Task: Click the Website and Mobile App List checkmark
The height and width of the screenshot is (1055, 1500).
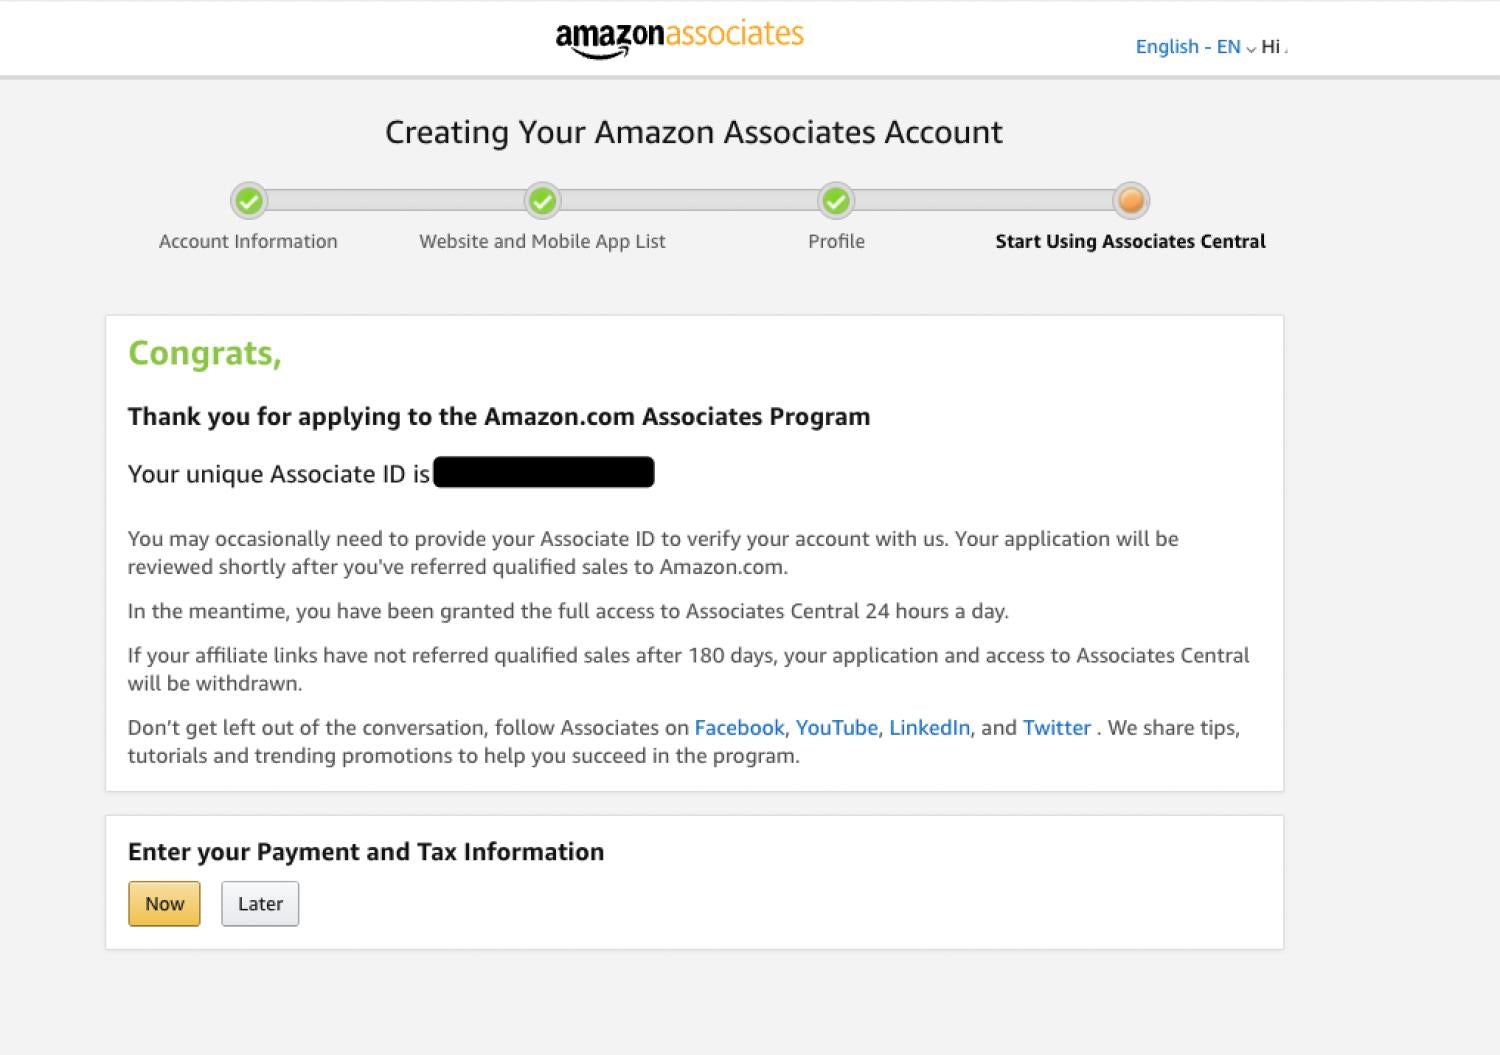Action: 542,201
